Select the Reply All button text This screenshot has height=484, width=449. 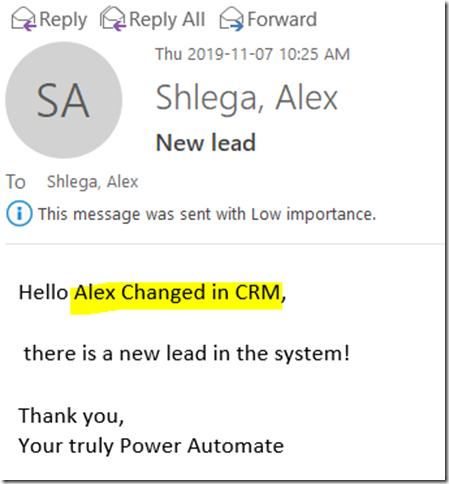click(x=167, y=20)
